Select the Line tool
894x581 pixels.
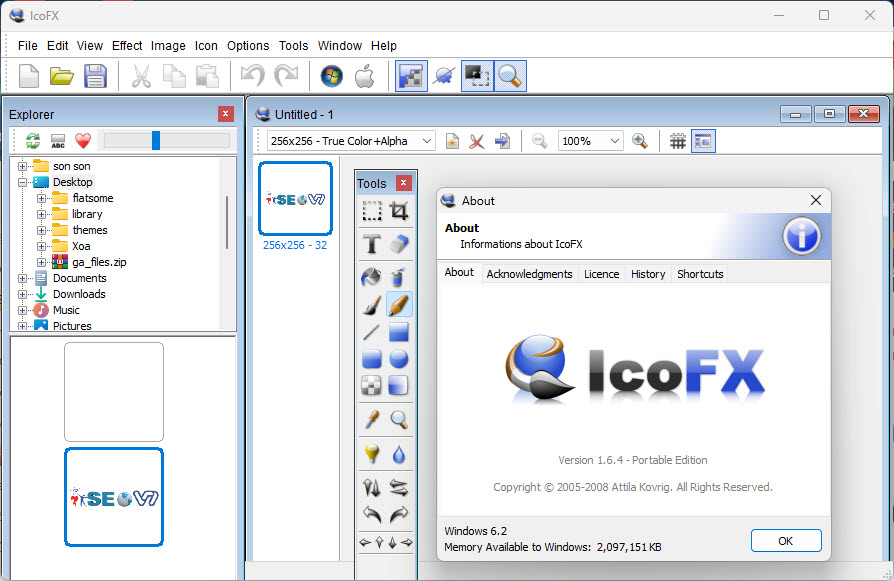(x=372, y=331)
